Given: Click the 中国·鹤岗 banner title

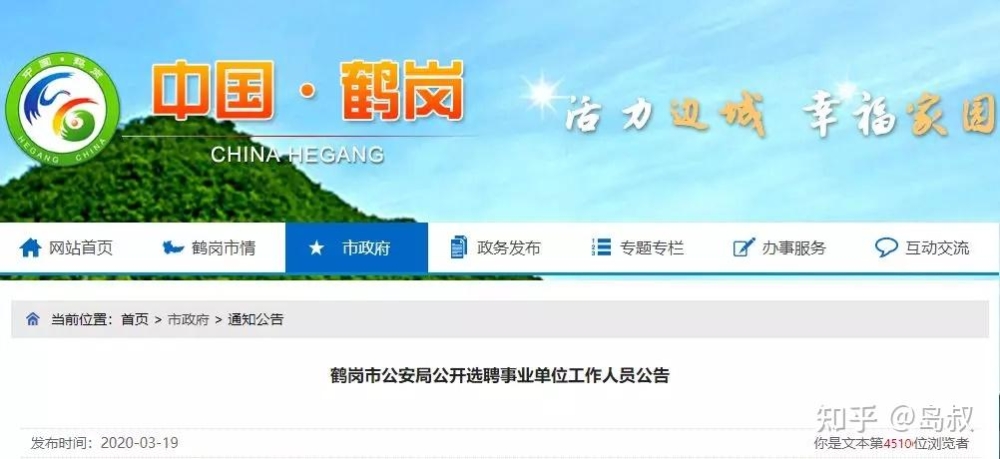Looking at the screenshot, I should point(307,91).
